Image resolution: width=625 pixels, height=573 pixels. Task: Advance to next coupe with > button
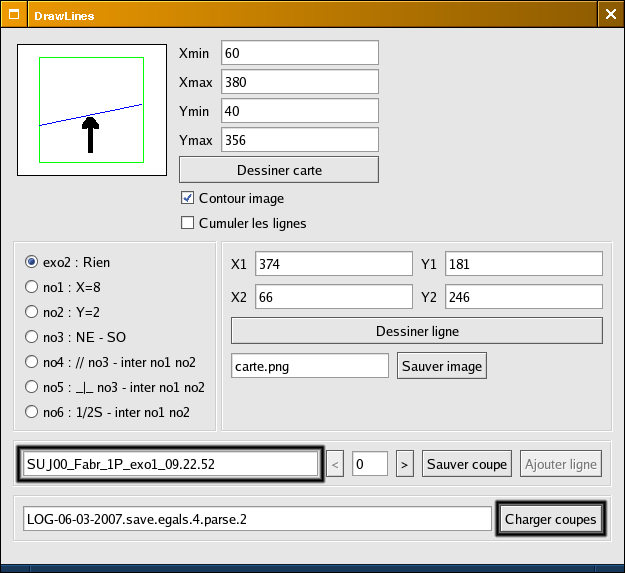pyautogui.click(x=405, y=464)
